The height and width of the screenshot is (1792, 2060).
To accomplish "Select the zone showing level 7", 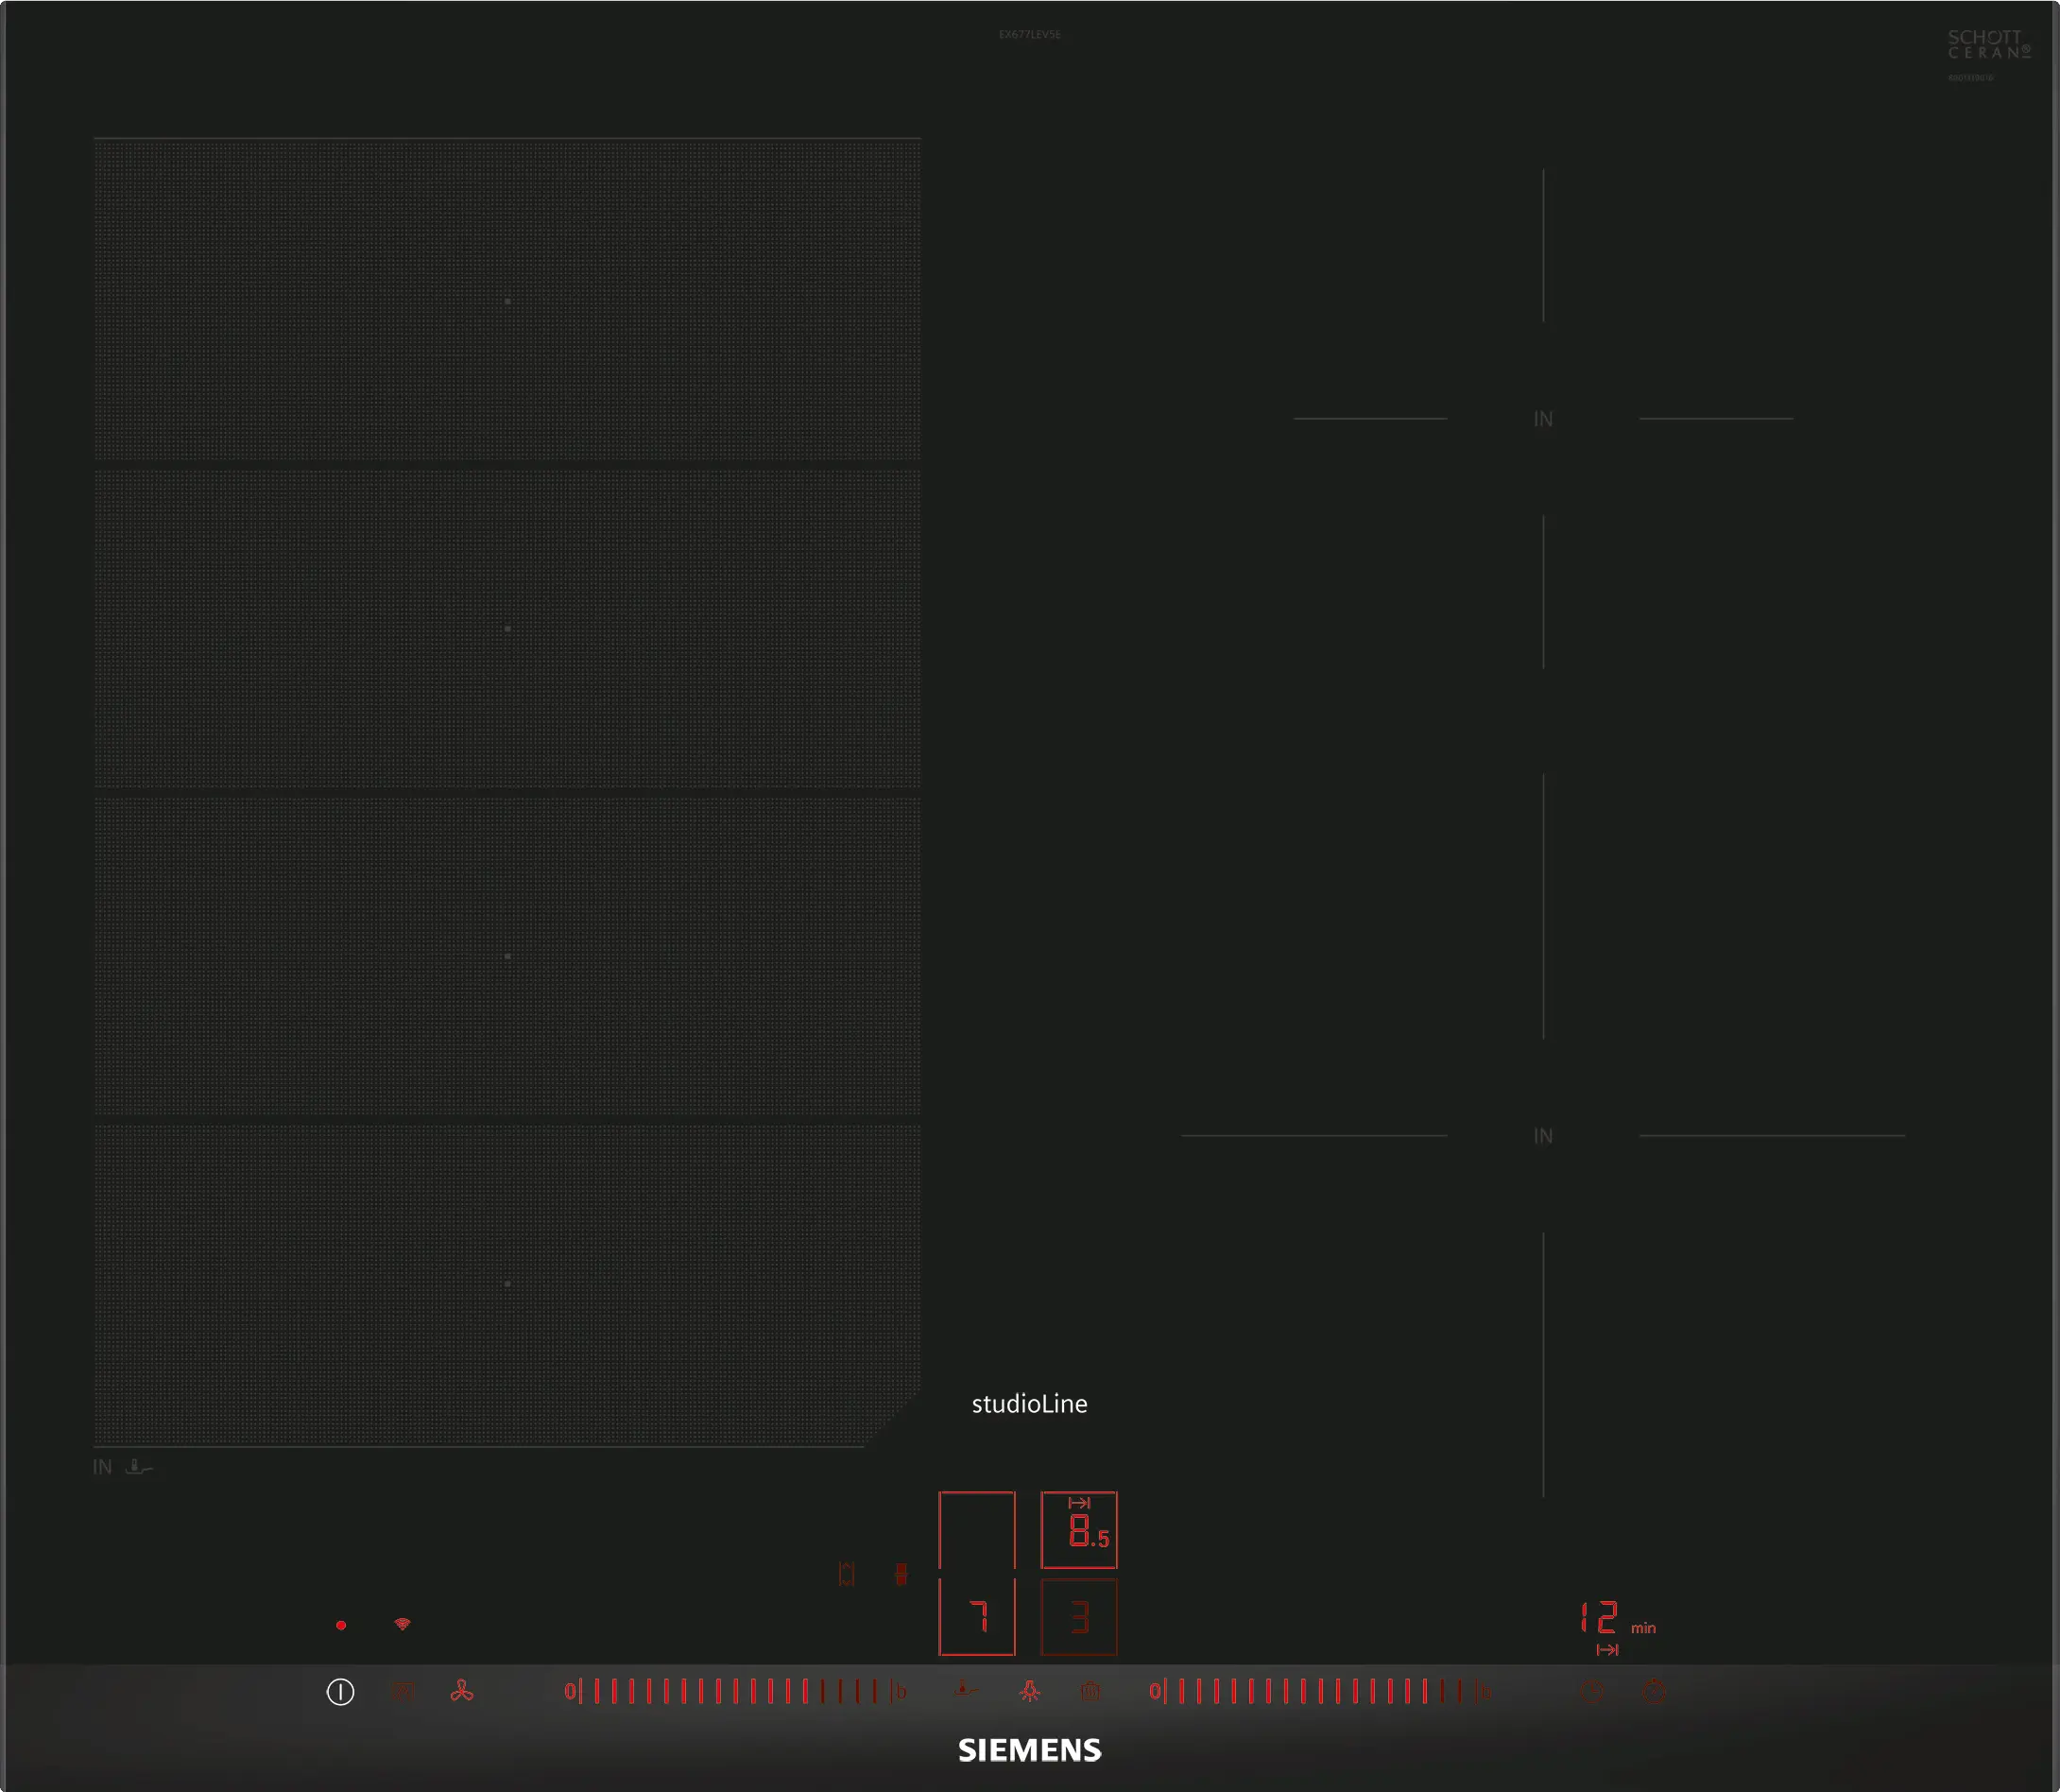I will [977, 1616].
